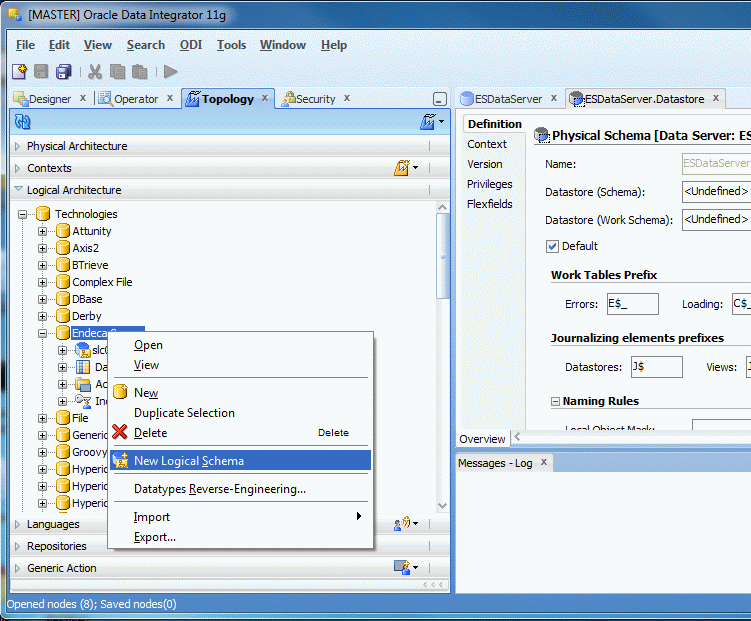Open the Tools menu
Image resolution: width=751 pixels, height=621 pixels.
(x=231, y=45)
